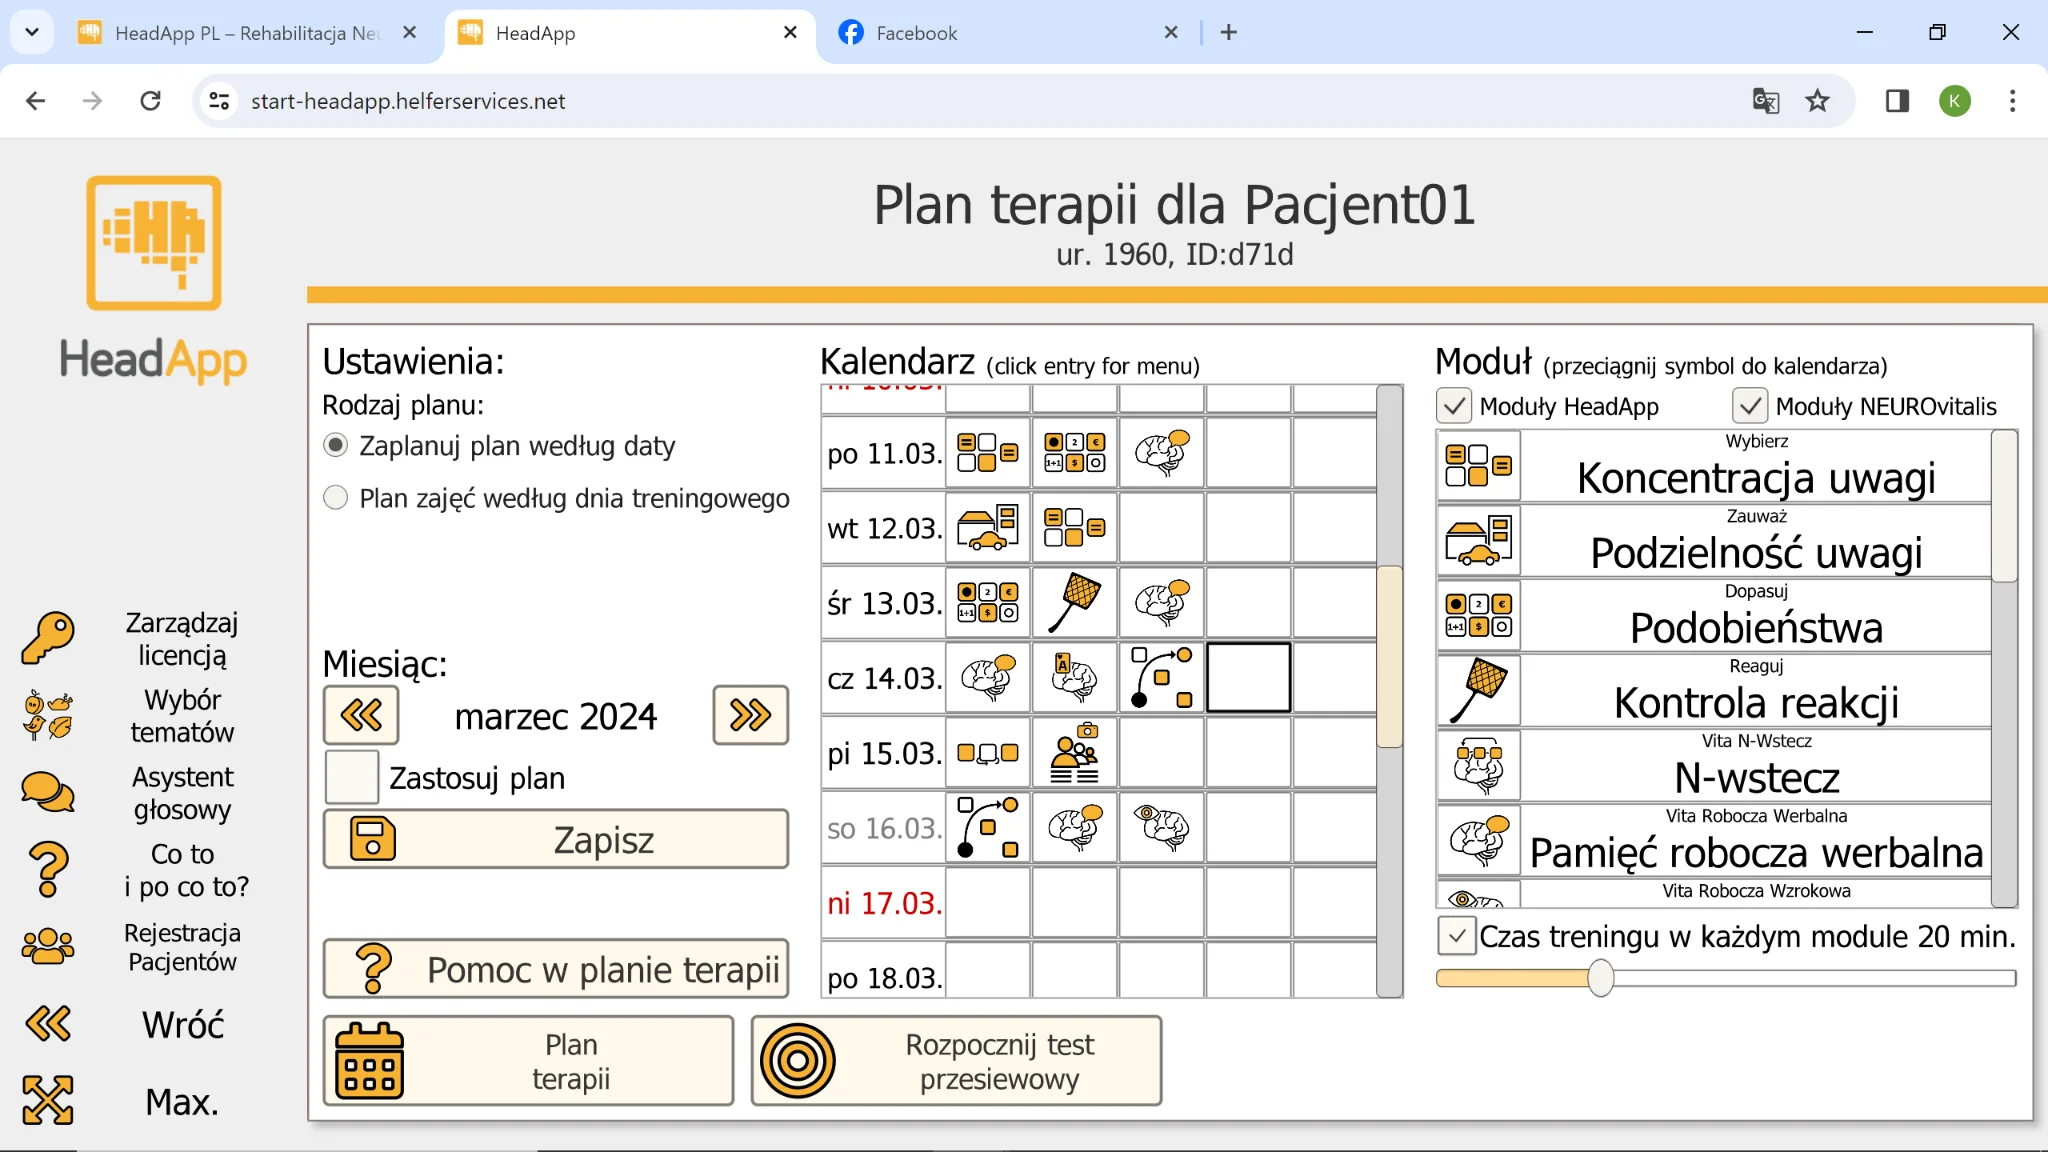Toggle Moduły HeadApp checkbox
Image resolution: width=2048 pixels, height=1152 pixels.
point(1454,406)
